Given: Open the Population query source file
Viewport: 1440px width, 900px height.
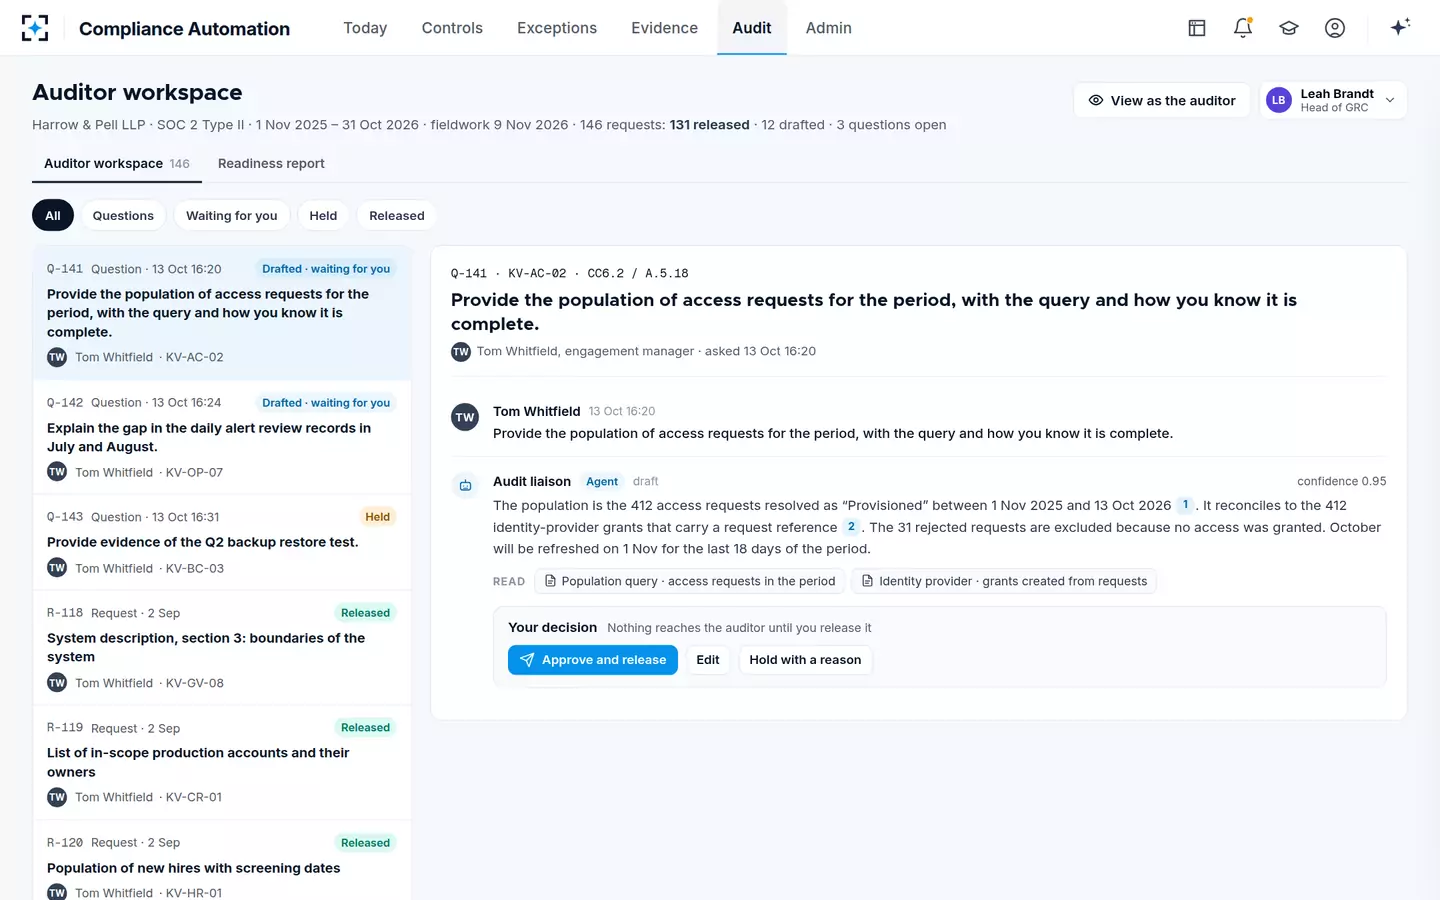Looking at the screenshot, I should tap(690, 581).
